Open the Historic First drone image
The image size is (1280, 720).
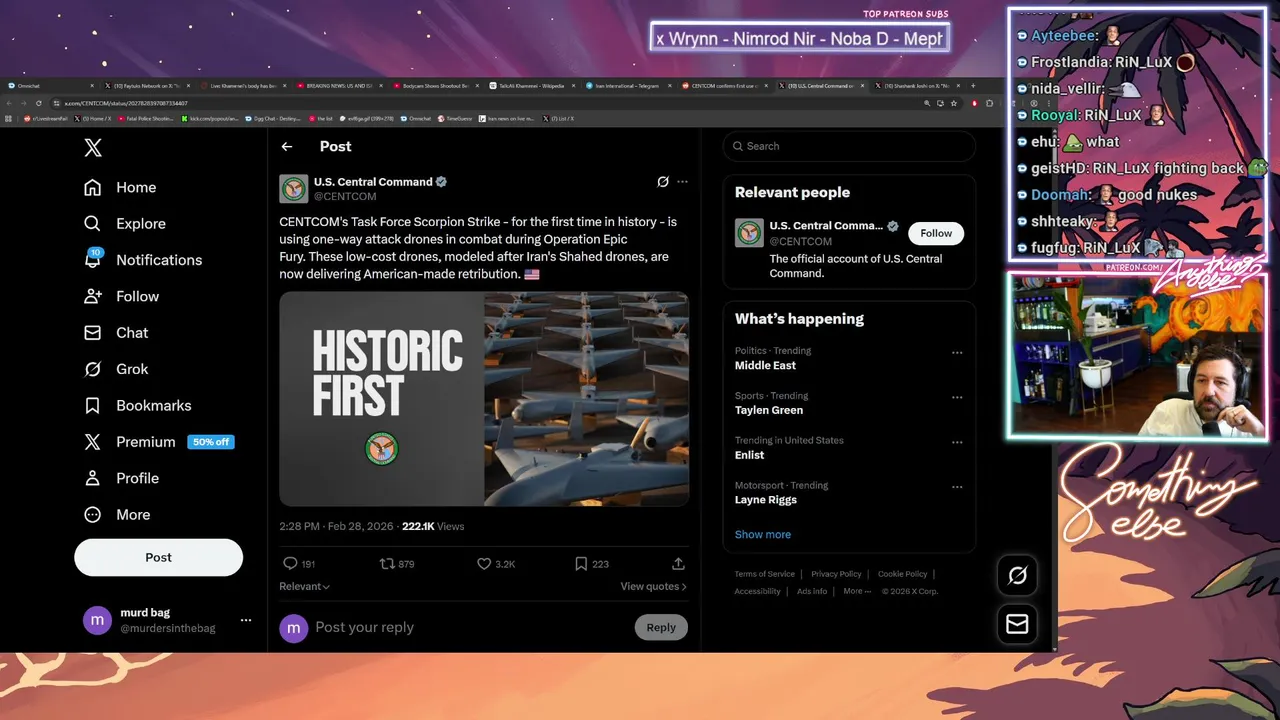click(x=484, y=399)
